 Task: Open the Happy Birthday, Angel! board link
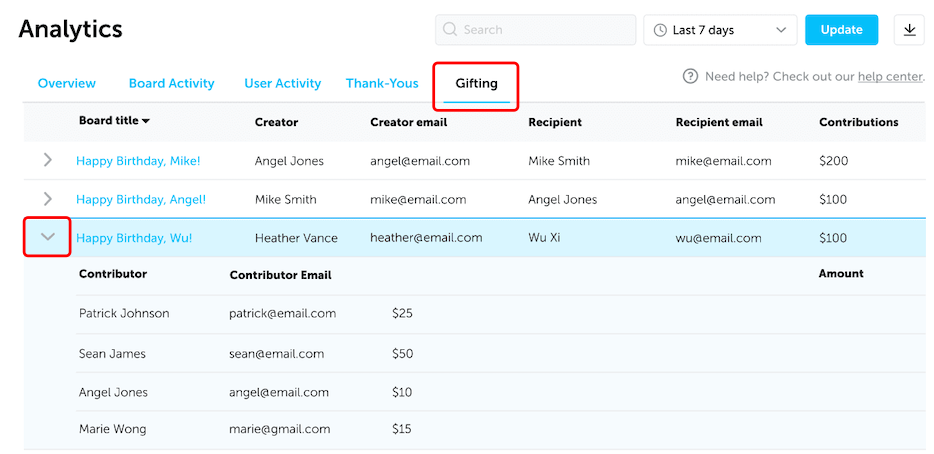[x=141, y=200]
